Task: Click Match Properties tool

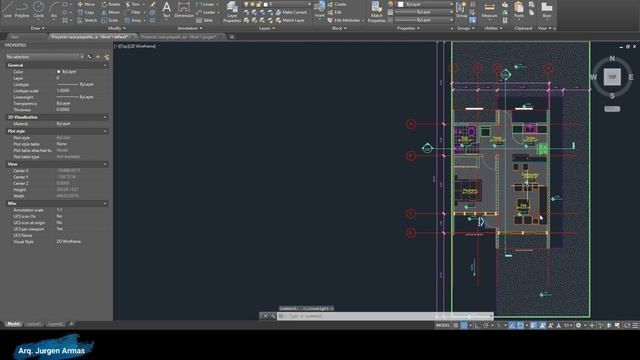Action: (x=377, y=11)
